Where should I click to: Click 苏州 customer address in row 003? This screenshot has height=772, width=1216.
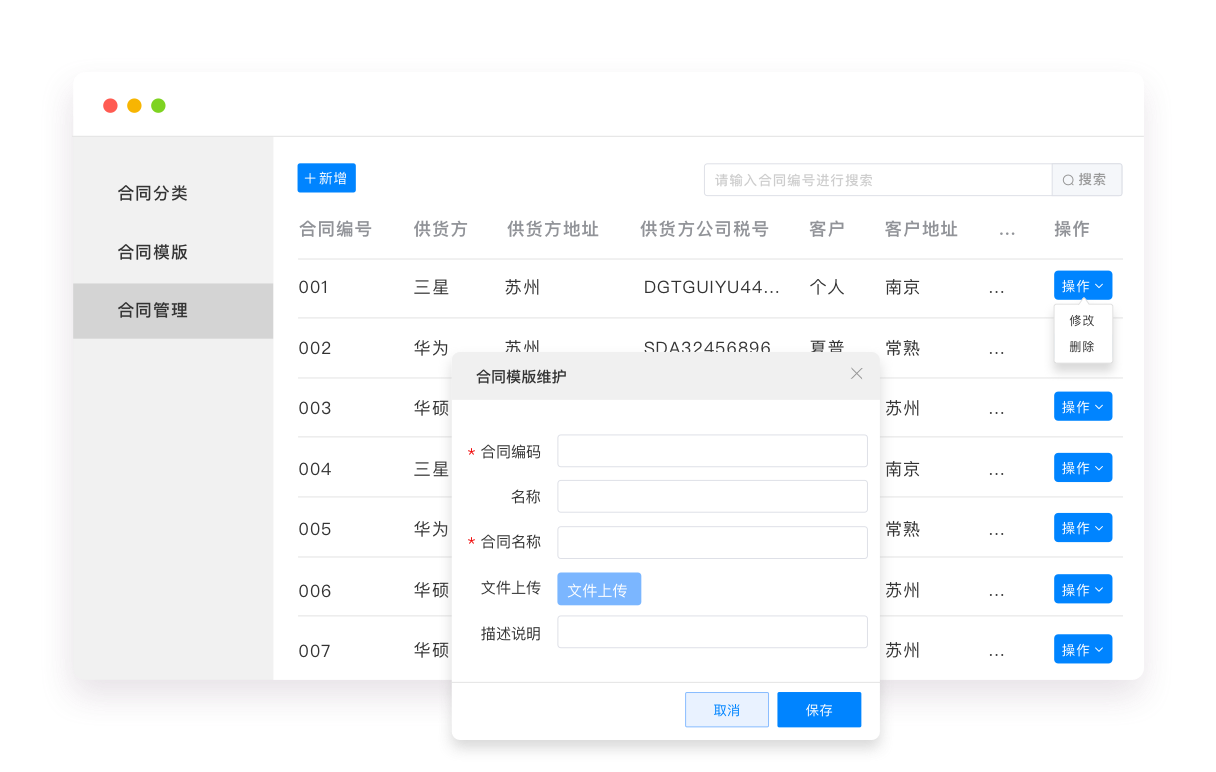pyautogui.click(x=902, y=408)
